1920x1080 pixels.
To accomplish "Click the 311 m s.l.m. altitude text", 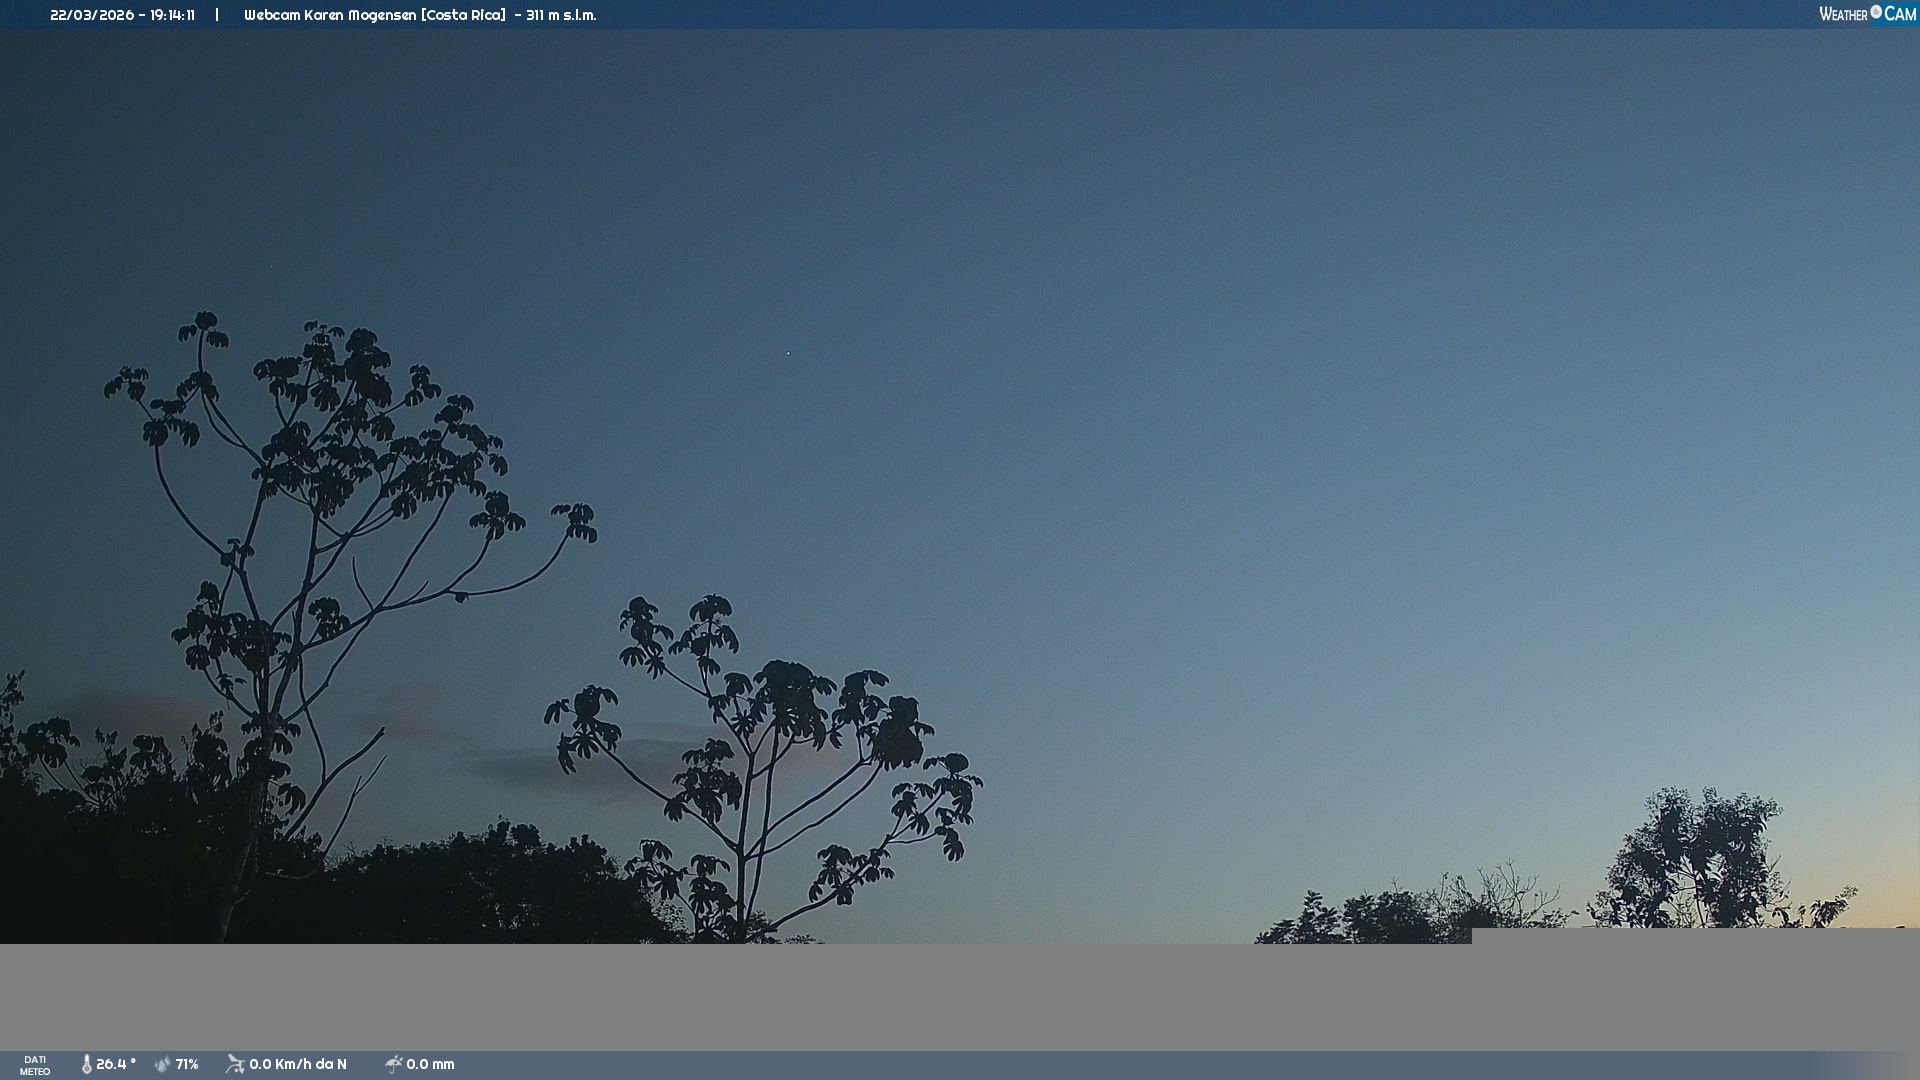I will [561, 15].
